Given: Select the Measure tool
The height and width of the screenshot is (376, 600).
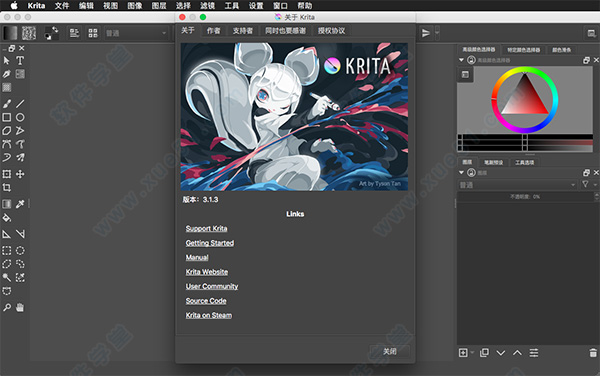Looking at the screenshot, I should point(20,234).
